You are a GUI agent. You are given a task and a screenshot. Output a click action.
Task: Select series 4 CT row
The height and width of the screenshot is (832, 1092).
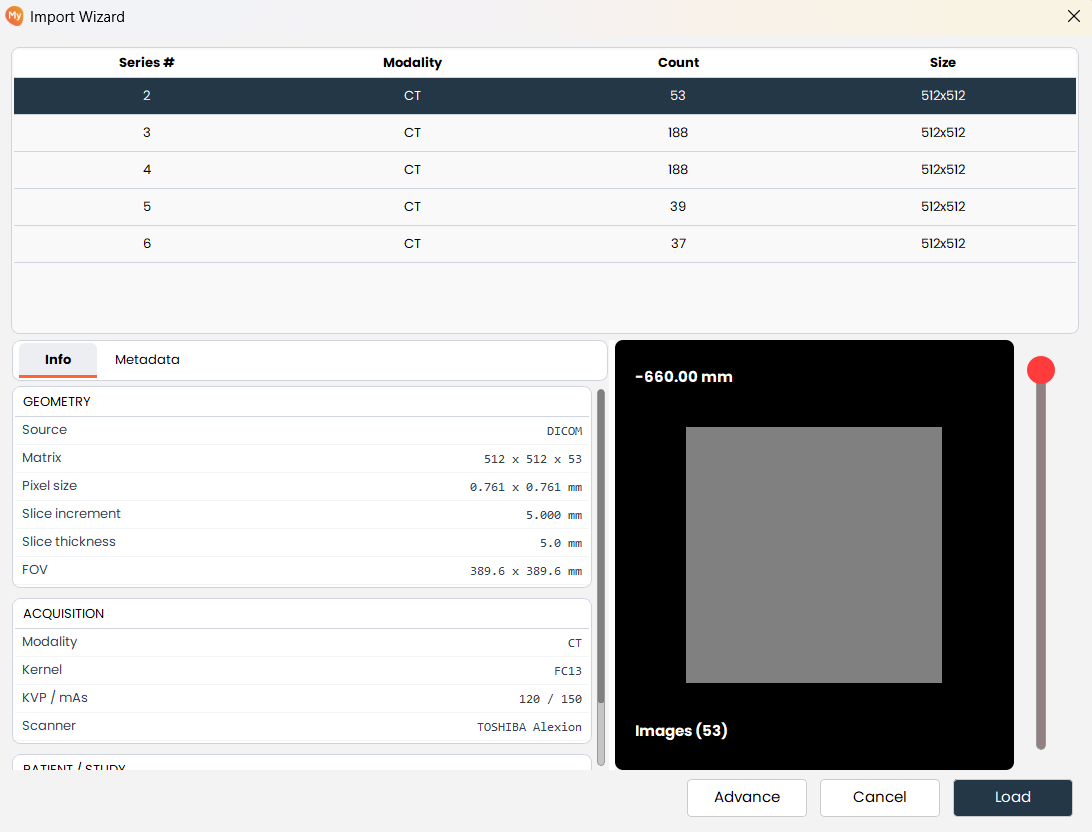point(545,169)
